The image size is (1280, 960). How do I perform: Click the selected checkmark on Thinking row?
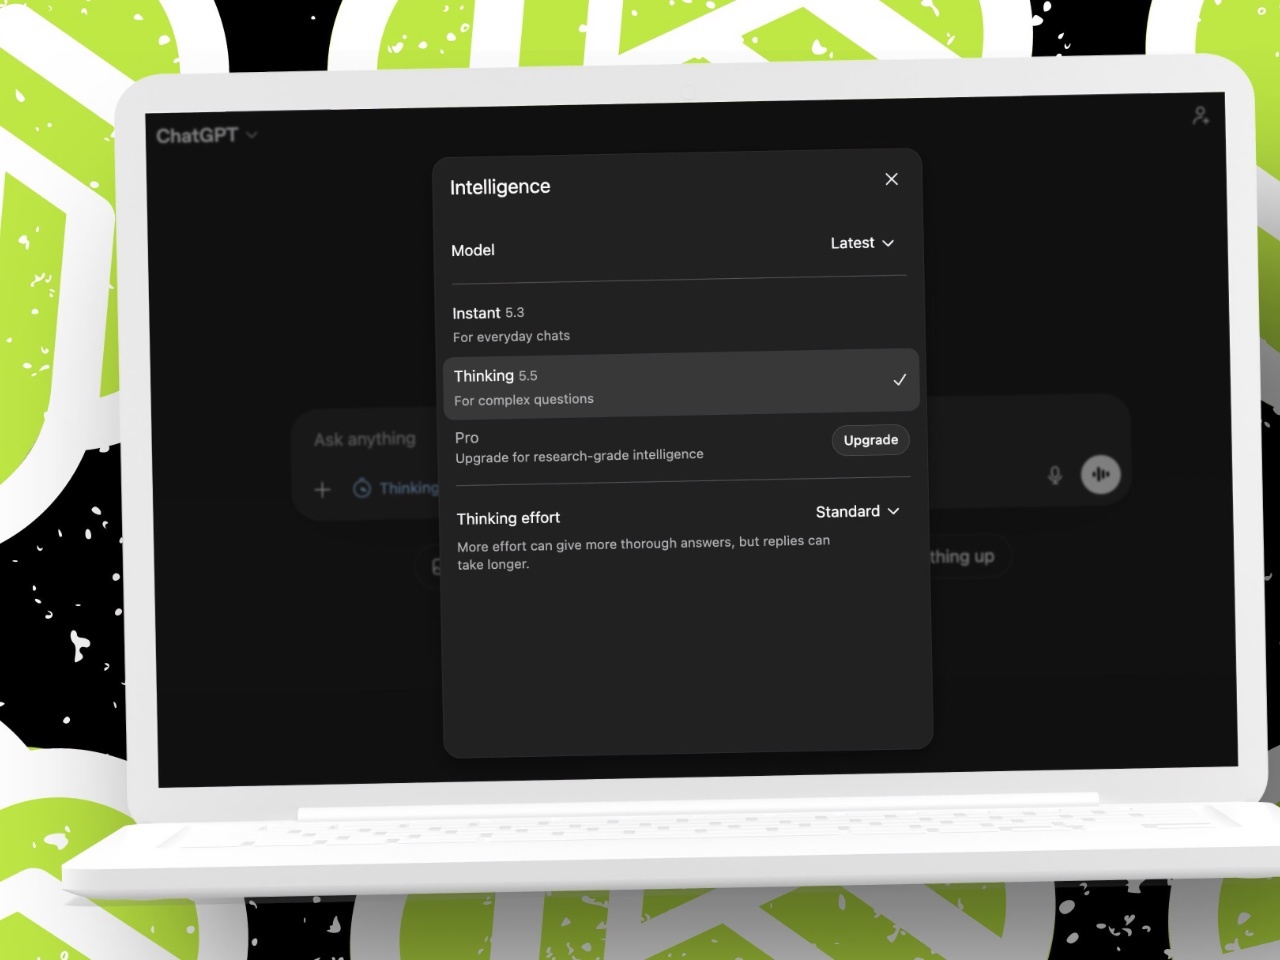(x=899, y=380)
